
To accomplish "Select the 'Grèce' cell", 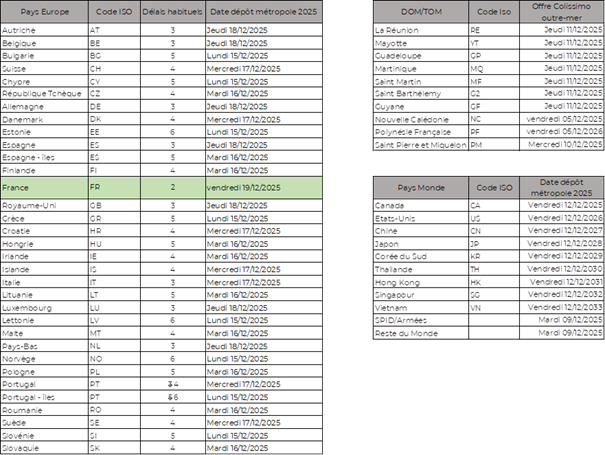I will tap(44, 218).
